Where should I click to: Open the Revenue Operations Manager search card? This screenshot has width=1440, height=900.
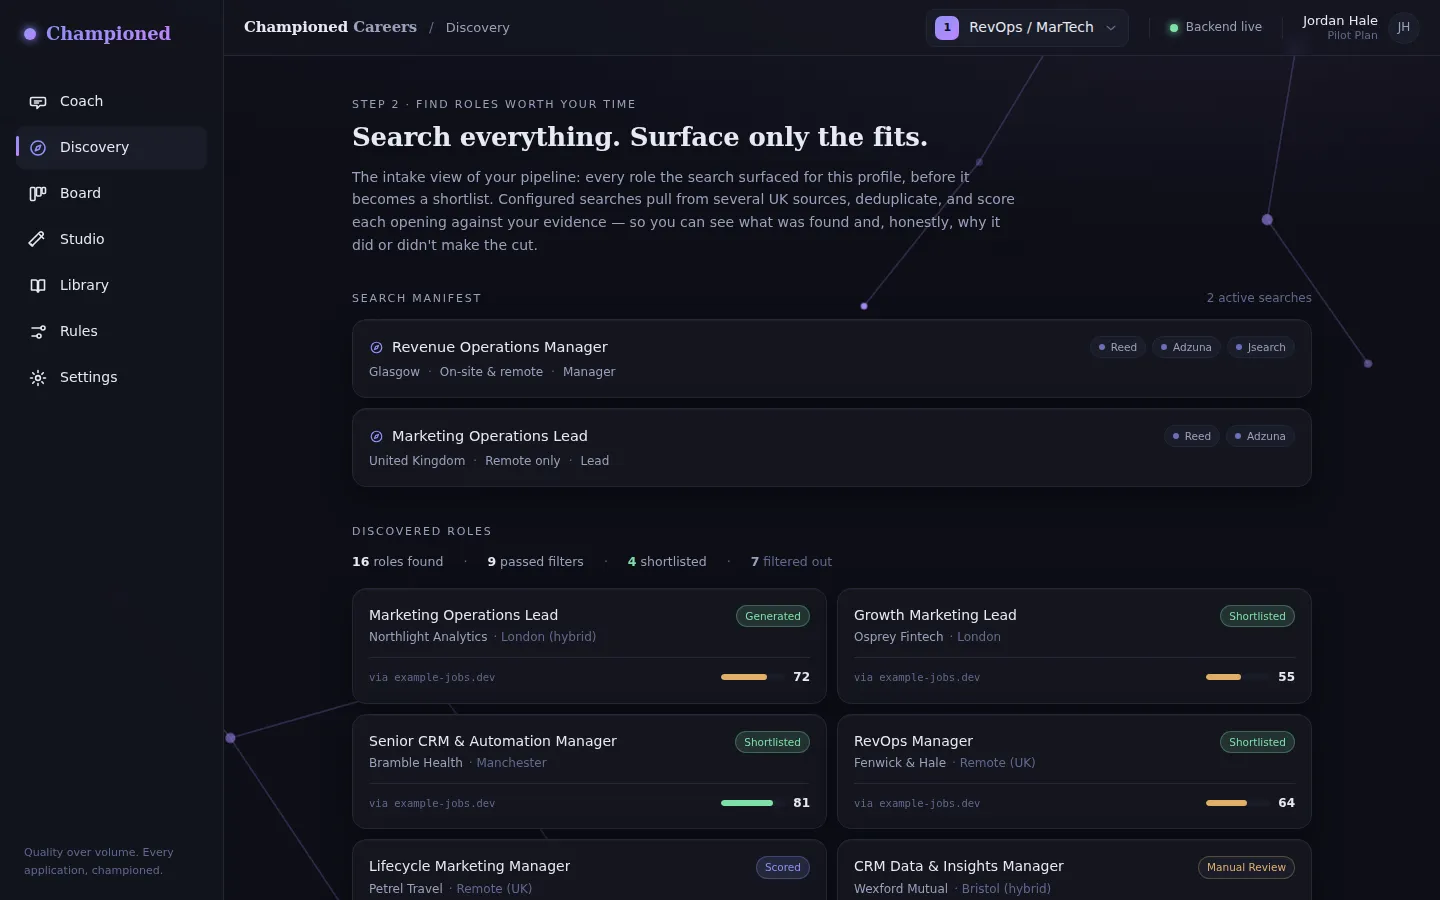[x=831, y=359]
